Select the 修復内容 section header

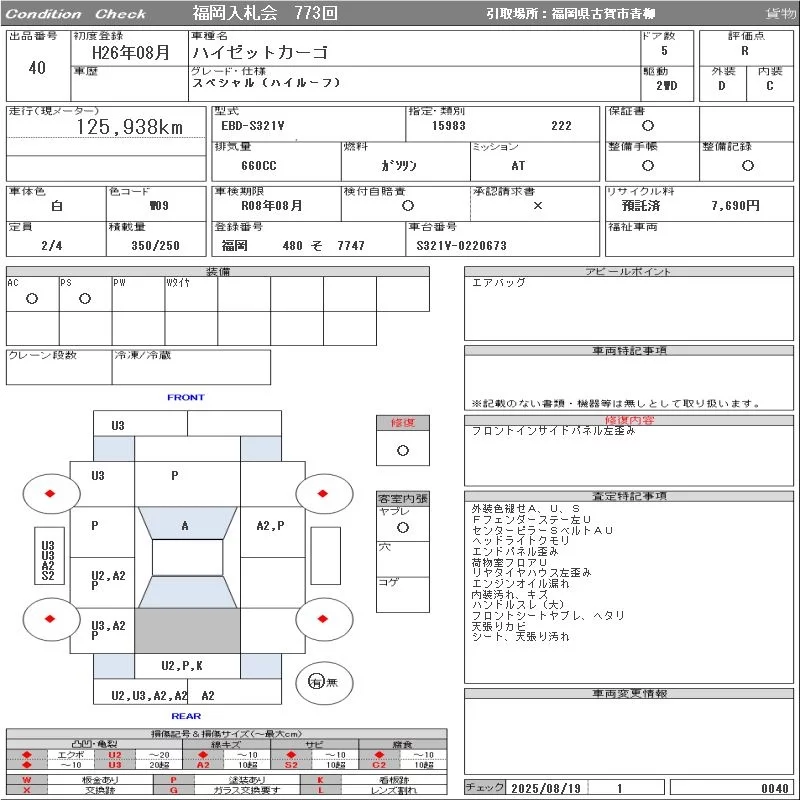pos(629,420)
